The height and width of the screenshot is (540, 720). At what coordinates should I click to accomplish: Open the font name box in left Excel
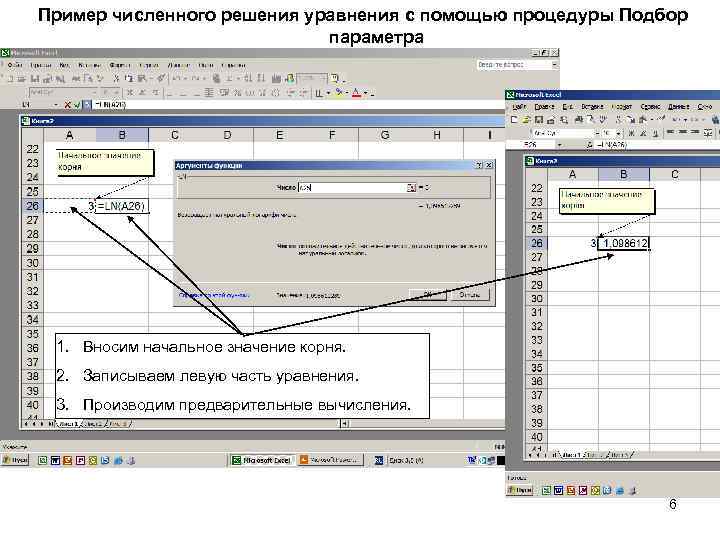coord(63,92)
